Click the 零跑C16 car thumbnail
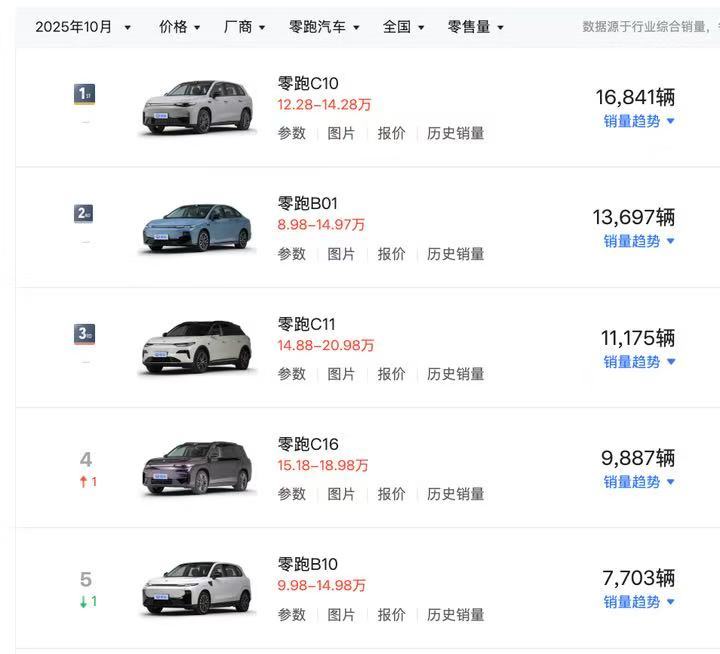The height and width of the screenshot is (654, 720). pyautogui.click(x=198, y=467)
